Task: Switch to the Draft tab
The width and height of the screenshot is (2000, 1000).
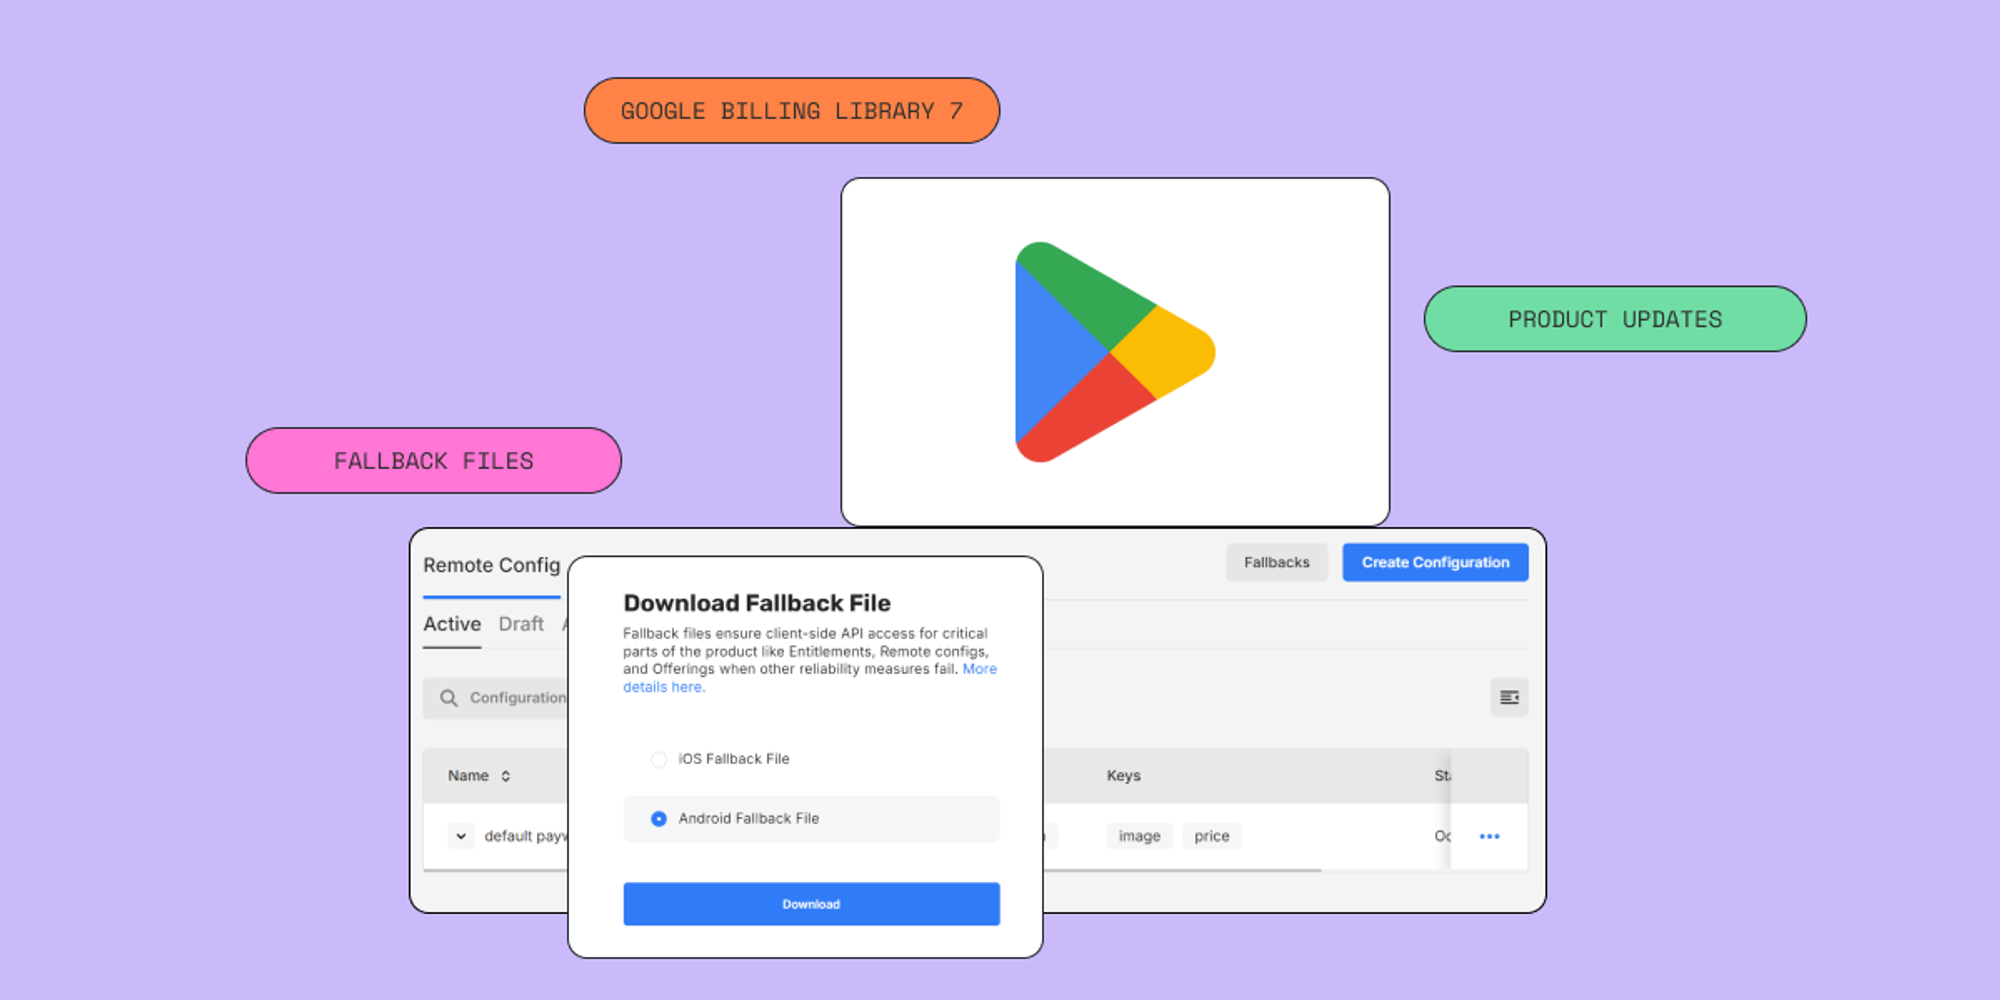Action: 521,624
